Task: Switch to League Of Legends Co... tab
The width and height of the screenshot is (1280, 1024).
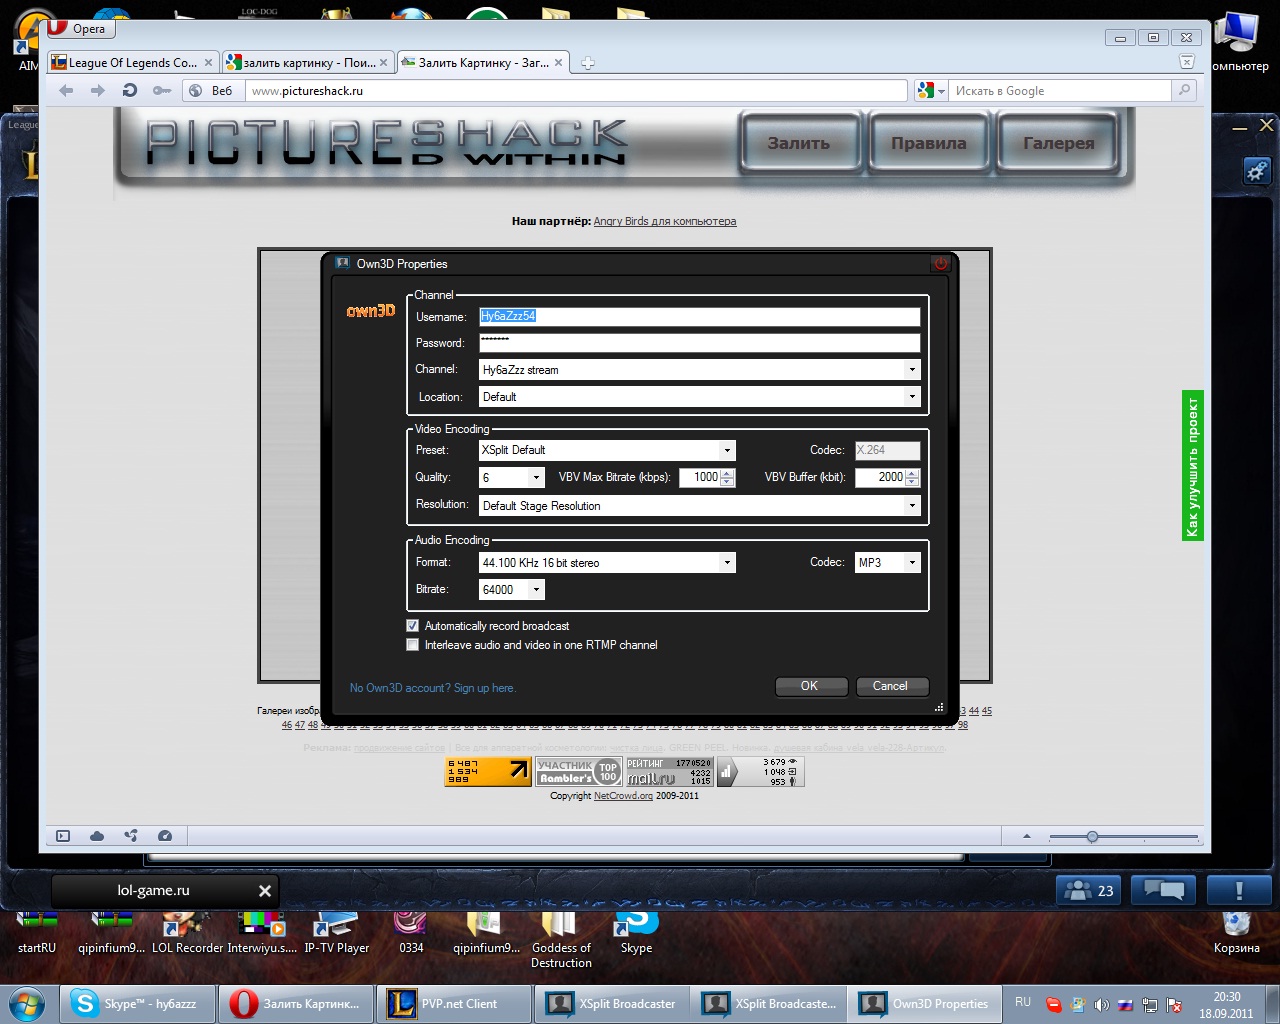Action: [x=132, y=62]
